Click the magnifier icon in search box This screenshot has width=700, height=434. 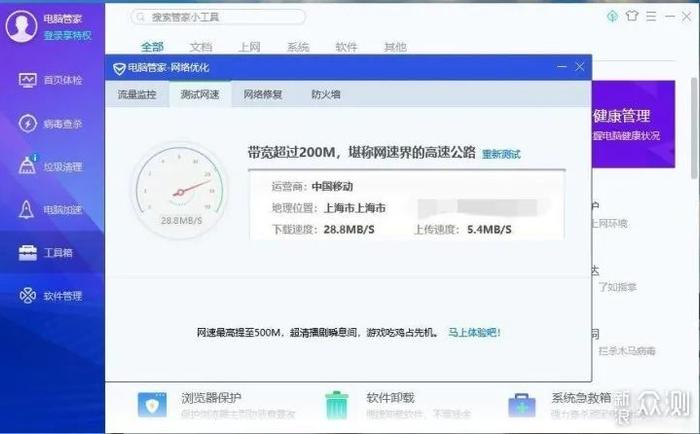[x=141, y=17]
